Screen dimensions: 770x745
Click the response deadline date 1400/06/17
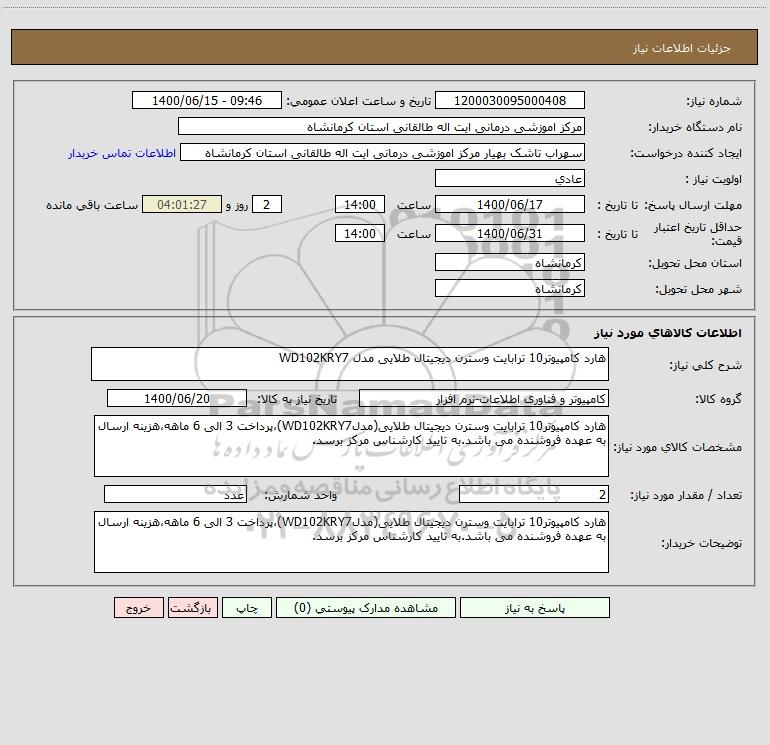510,204
